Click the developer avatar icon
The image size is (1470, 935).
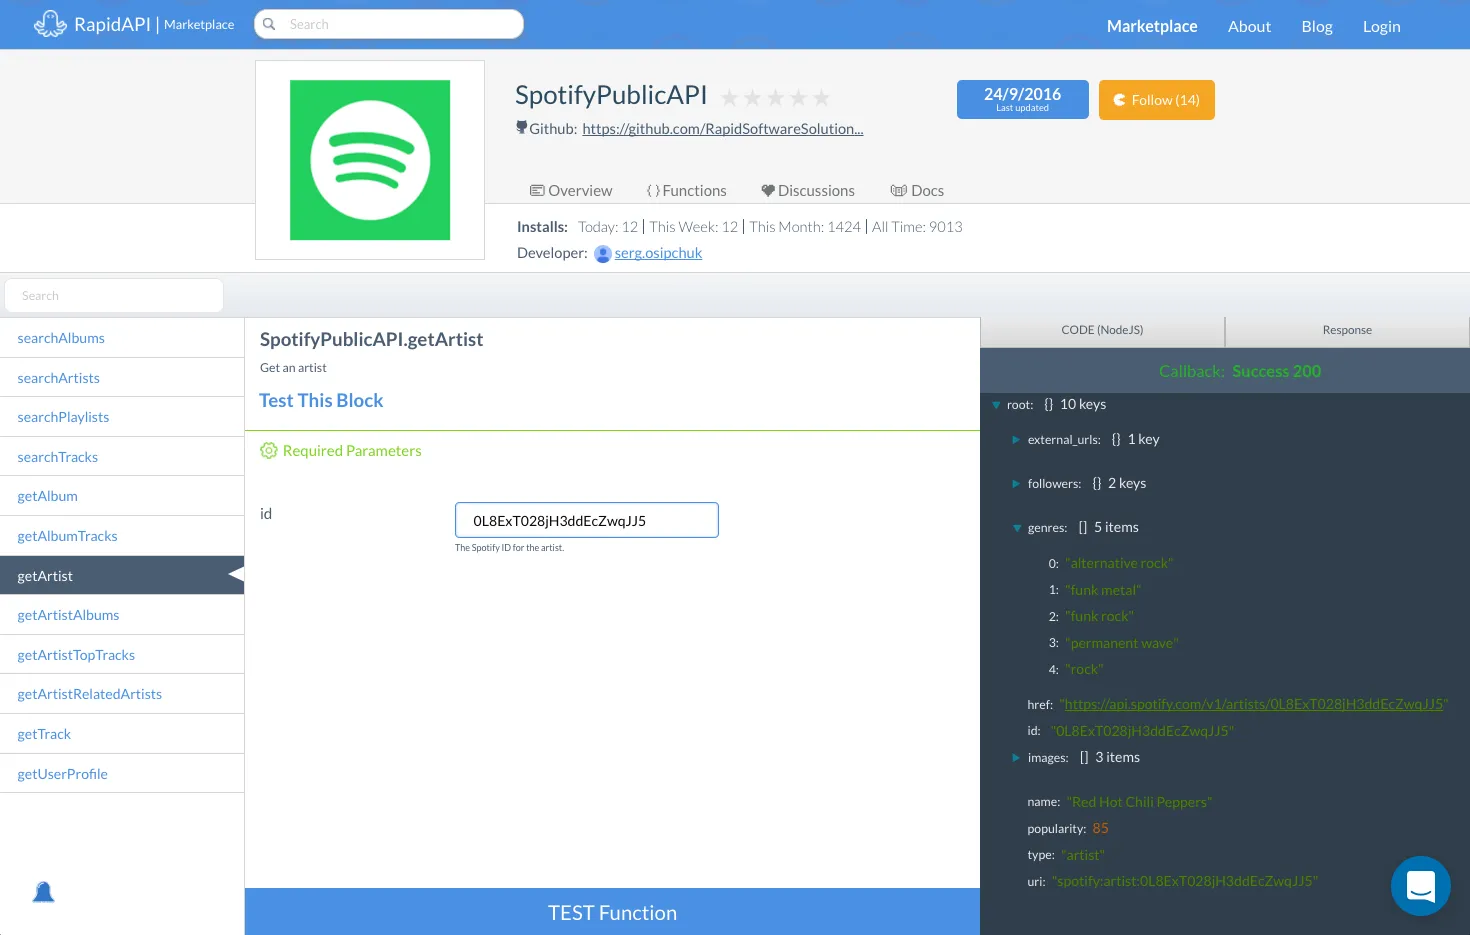tap(603, 254)
